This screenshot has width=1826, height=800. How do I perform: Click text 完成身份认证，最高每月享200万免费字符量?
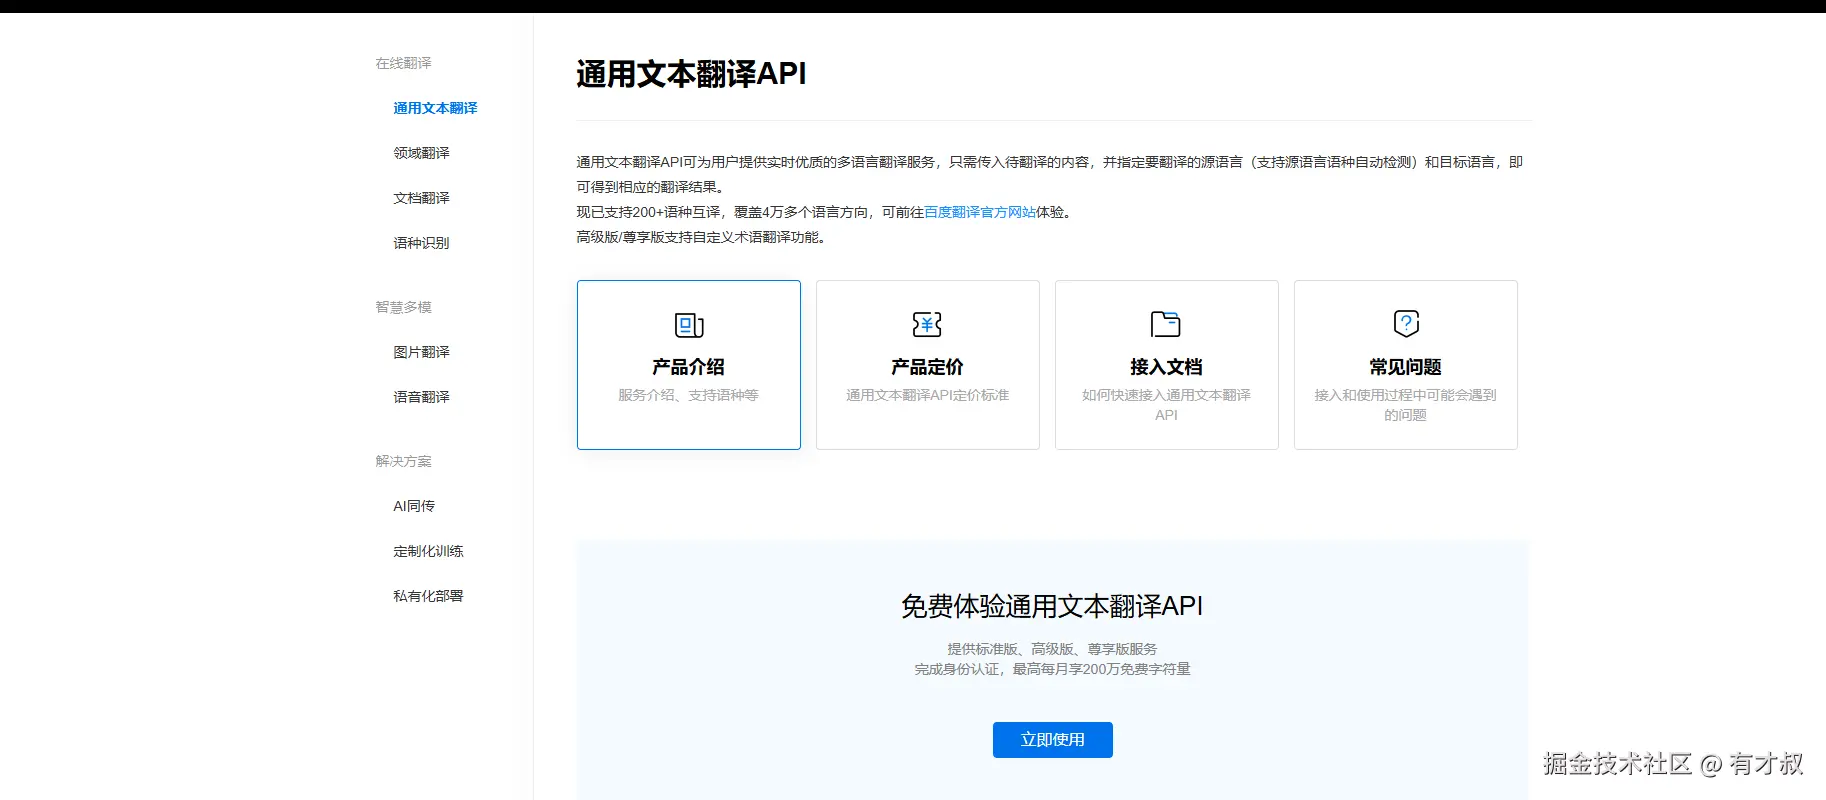coord(1052,669)
